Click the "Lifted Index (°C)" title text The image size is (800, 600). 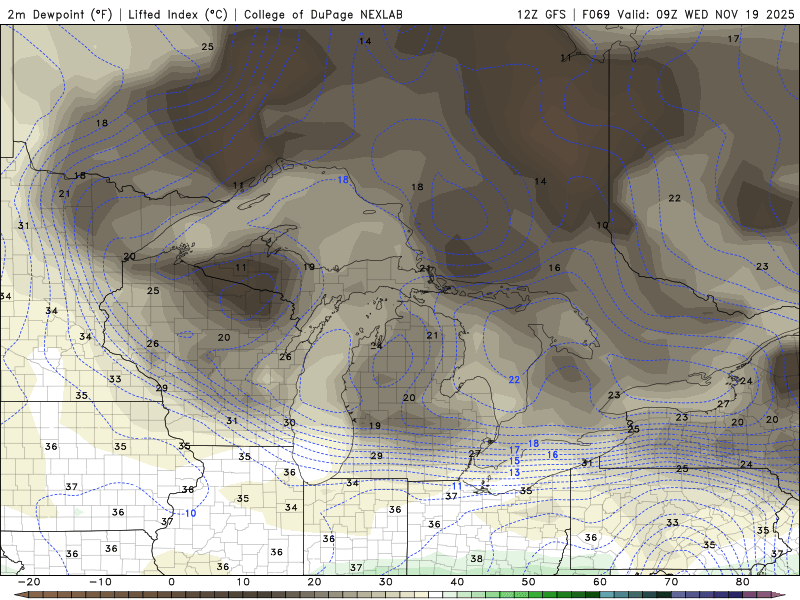178,14
